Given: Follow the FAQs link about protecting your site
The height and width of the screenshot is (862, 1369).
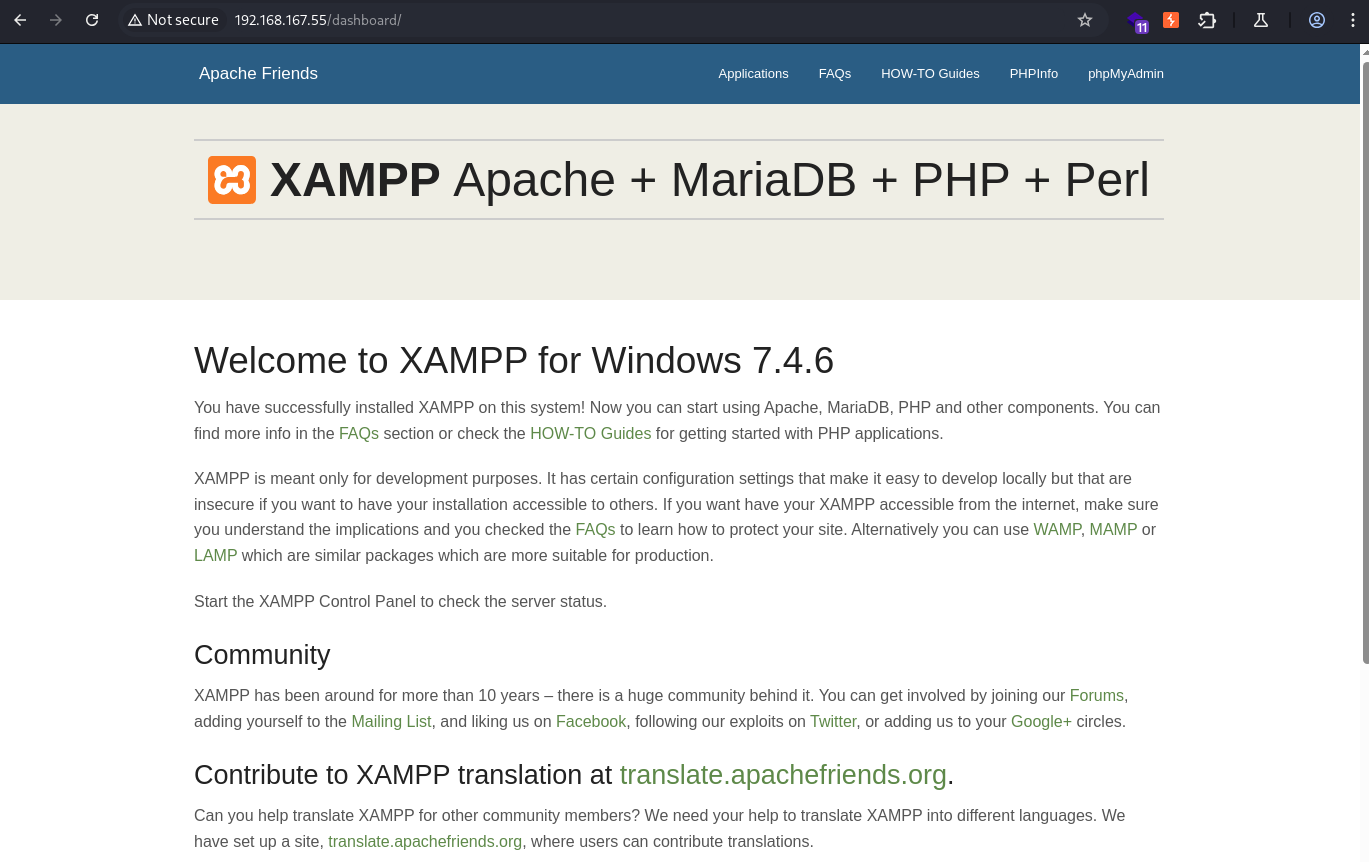Looking at the screenshot, I should coord(595,530).
